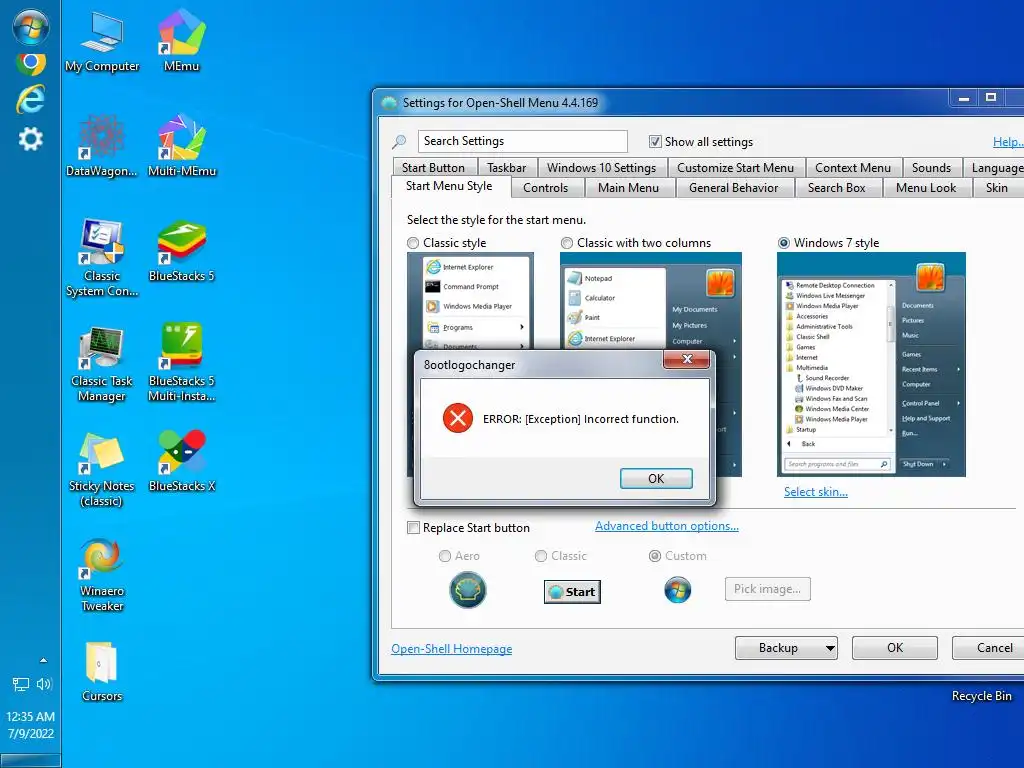Select Windows 7 style radio button
Image resolution: width=1024 pixels, height=768 pixels.
coord(784,243)
